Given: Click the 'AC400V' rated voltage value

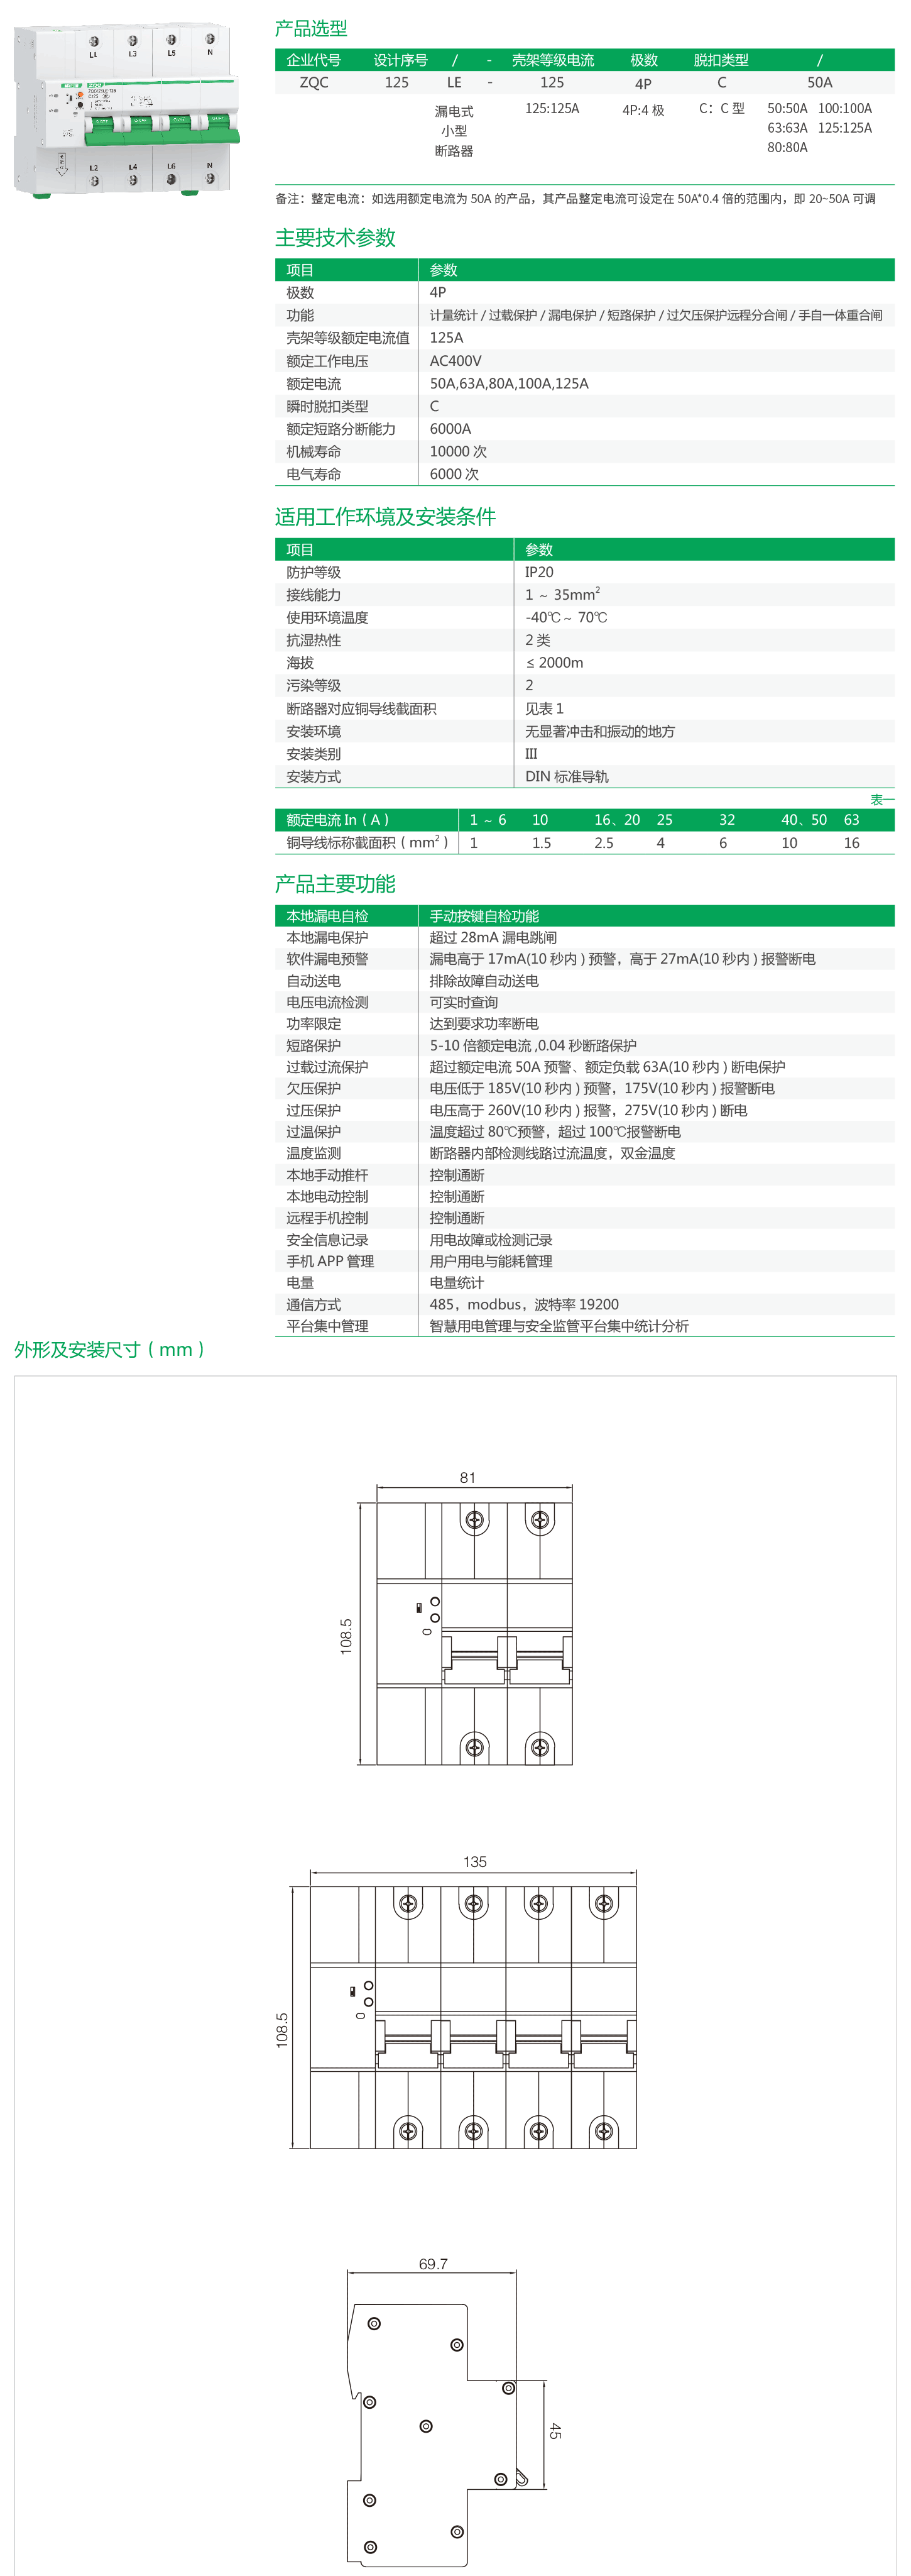Looking at the screenshot, I should 455,361.
